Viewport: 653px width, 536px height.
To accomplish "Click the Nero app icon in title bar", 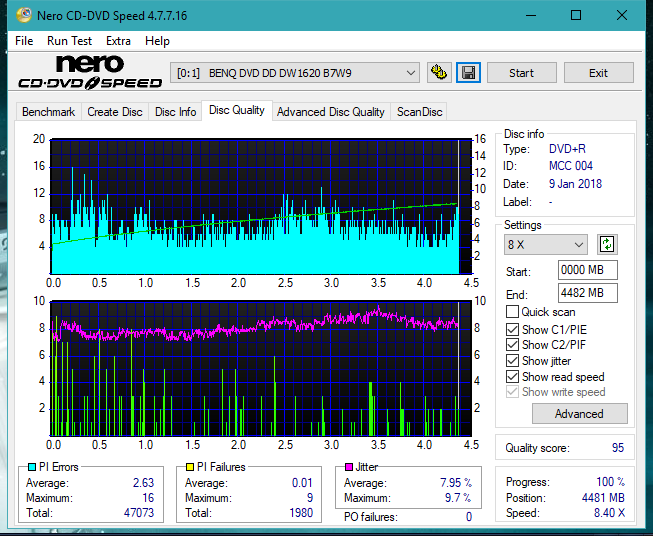I will 24,15.
